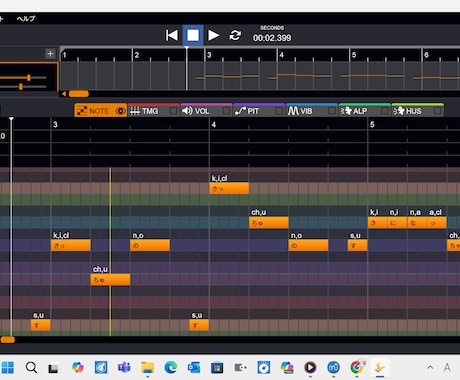
Task: Click the IME input mode A indicator
Action: [447, 368]
